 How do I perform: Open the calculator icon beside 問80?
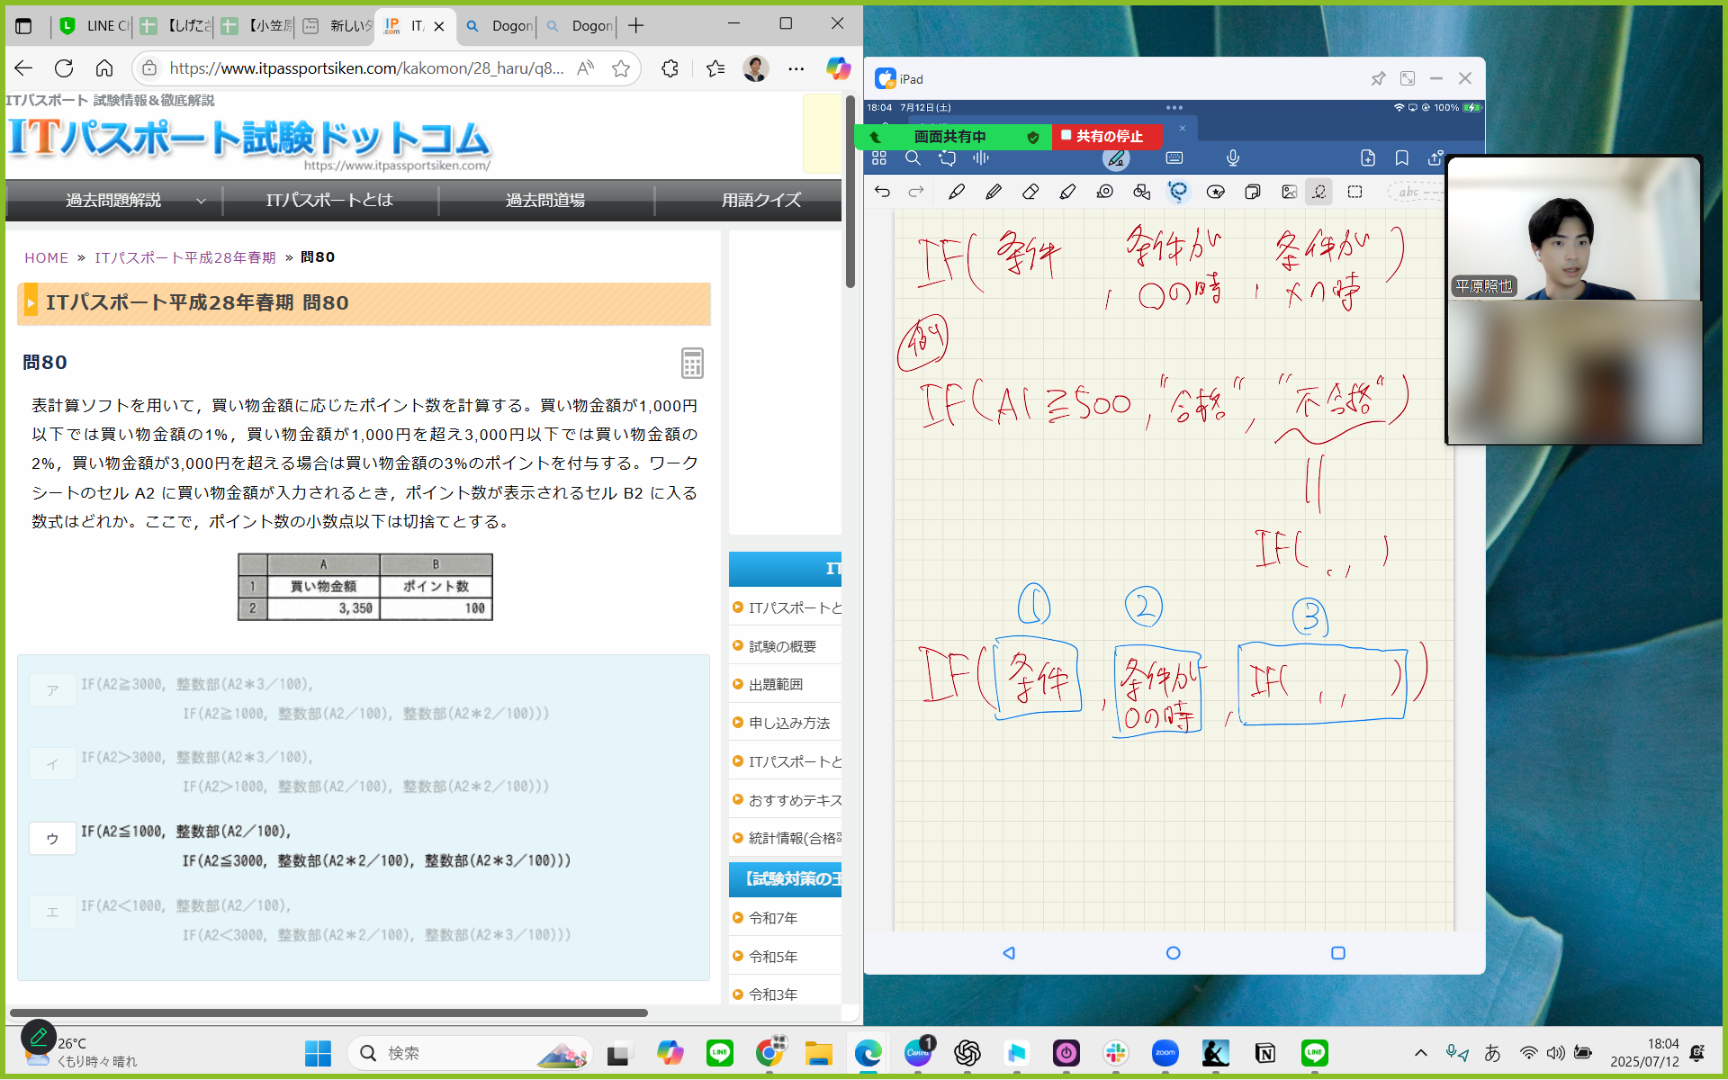pos(692,363)
